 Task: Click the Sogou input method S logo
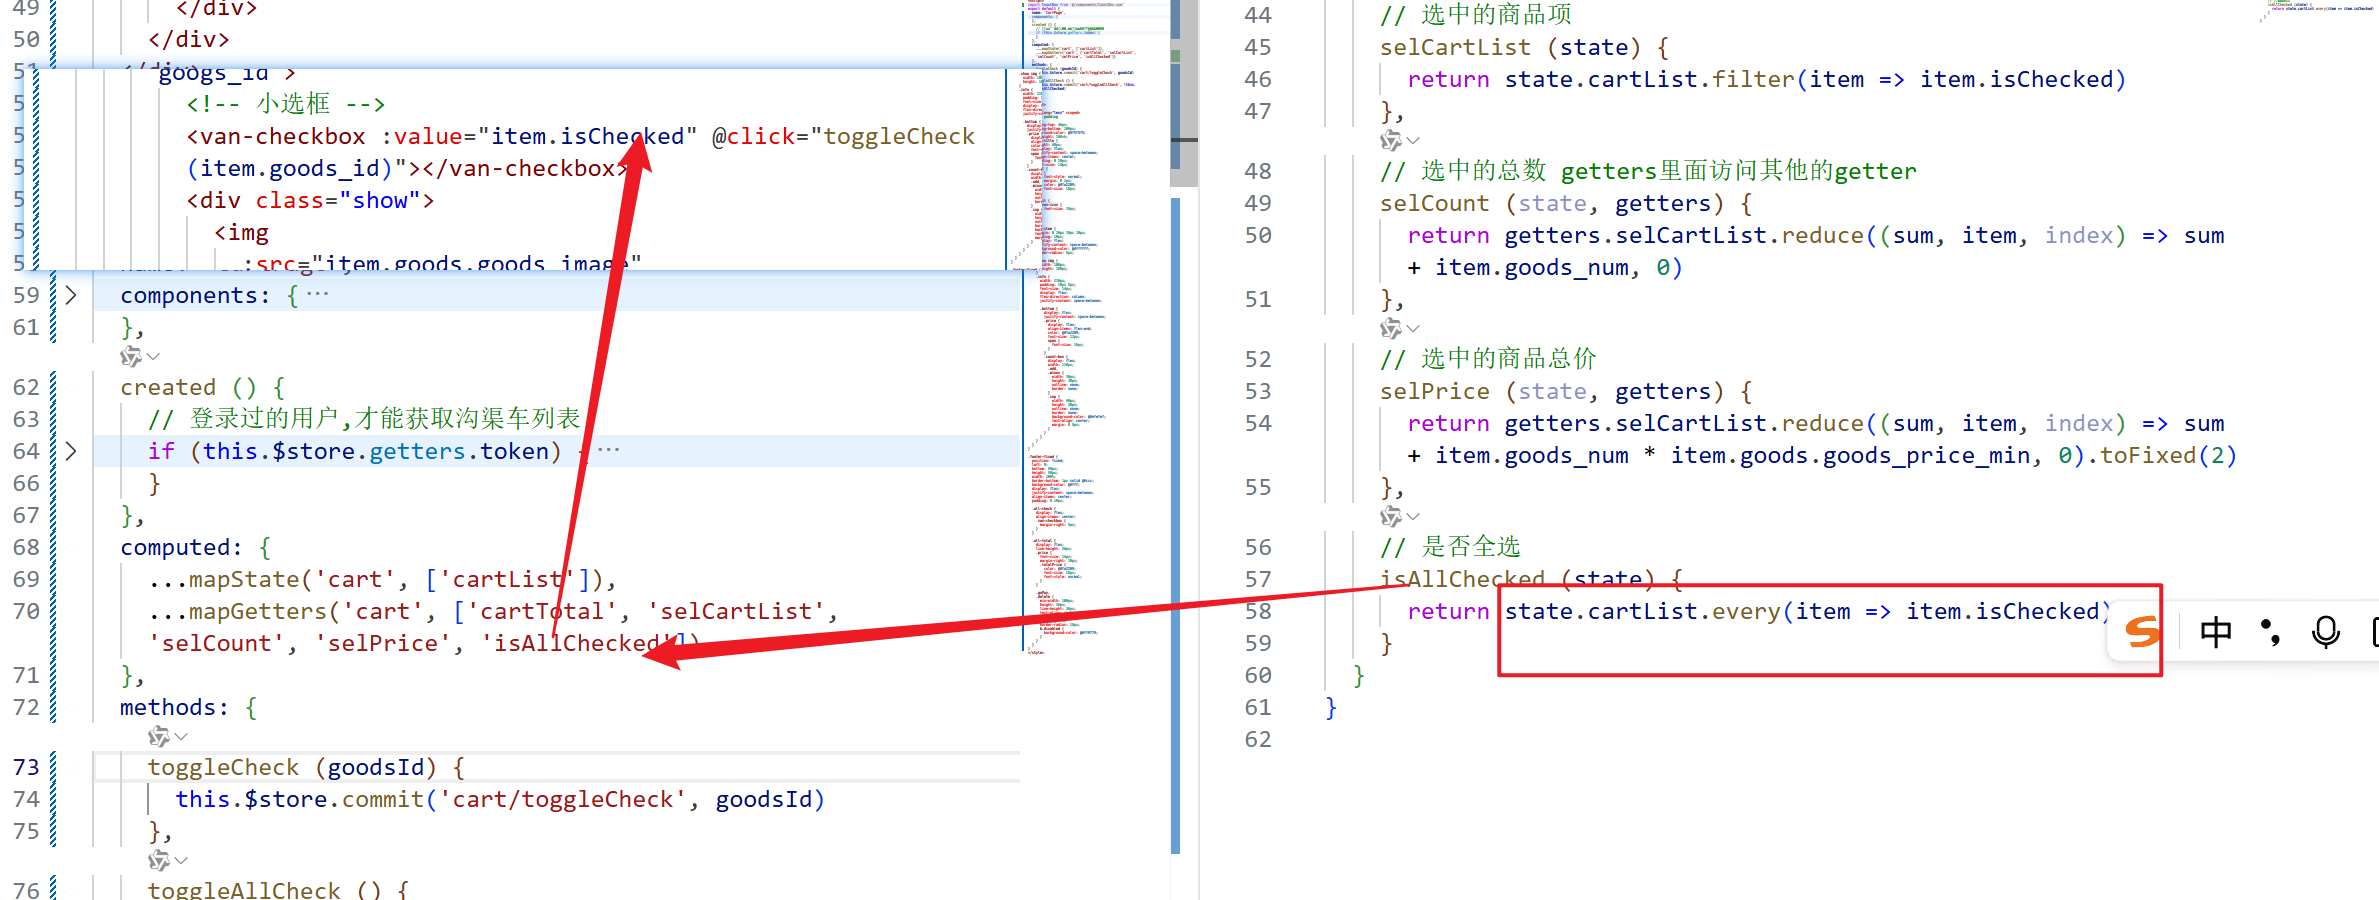(x=2142, y=632)
